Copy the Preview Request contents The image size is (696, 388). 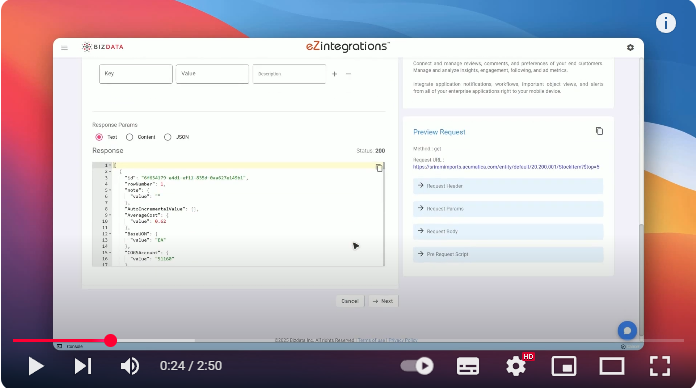599,131
